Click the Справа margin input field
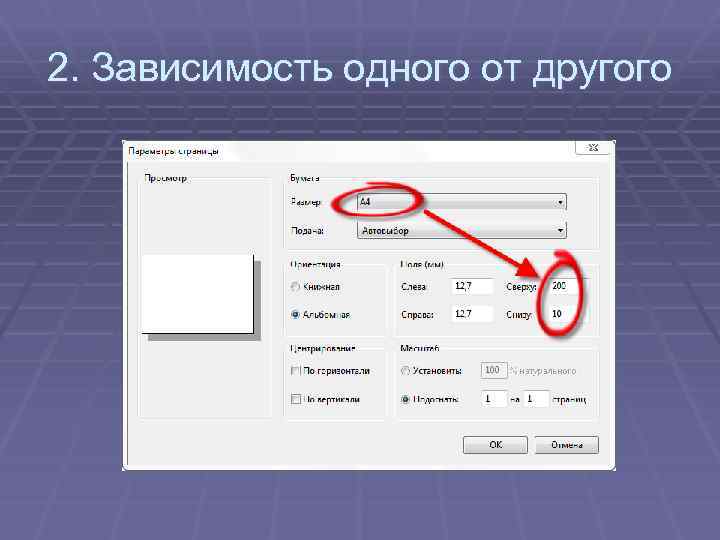720x540 pixels. coord(472,314)
